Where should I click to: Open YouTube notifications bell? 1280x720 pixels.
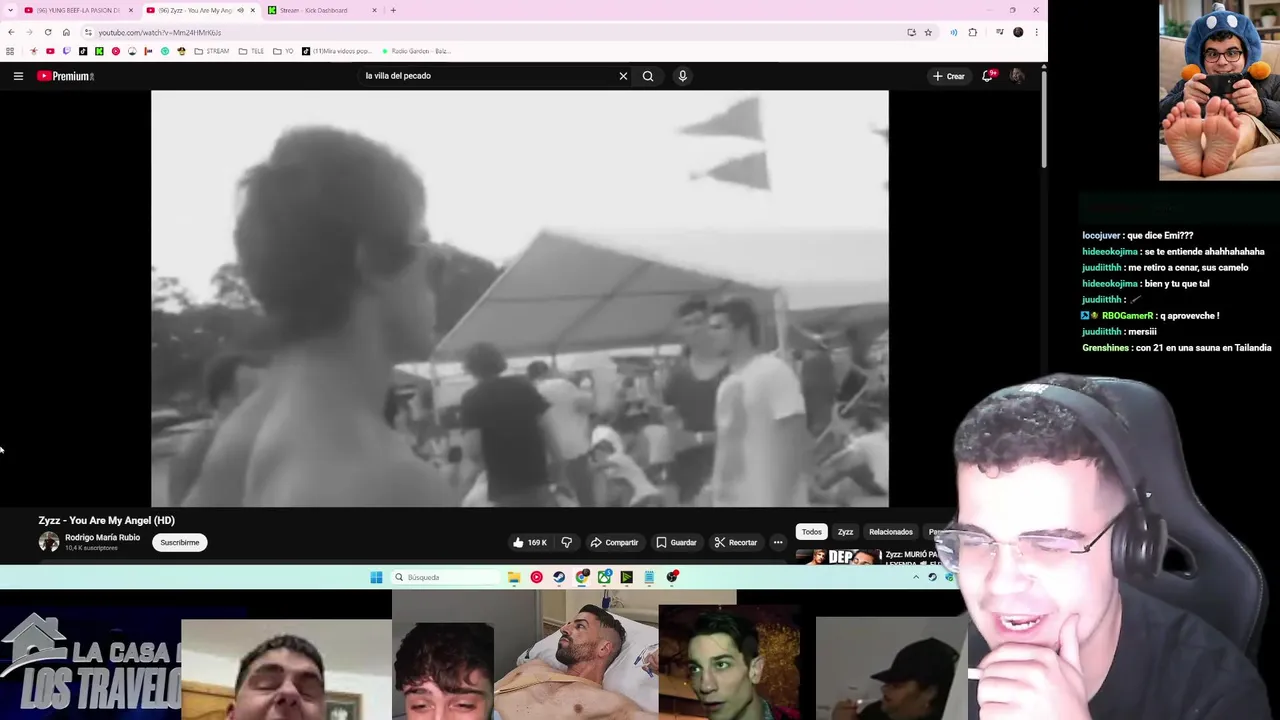[x=988, y=76]
